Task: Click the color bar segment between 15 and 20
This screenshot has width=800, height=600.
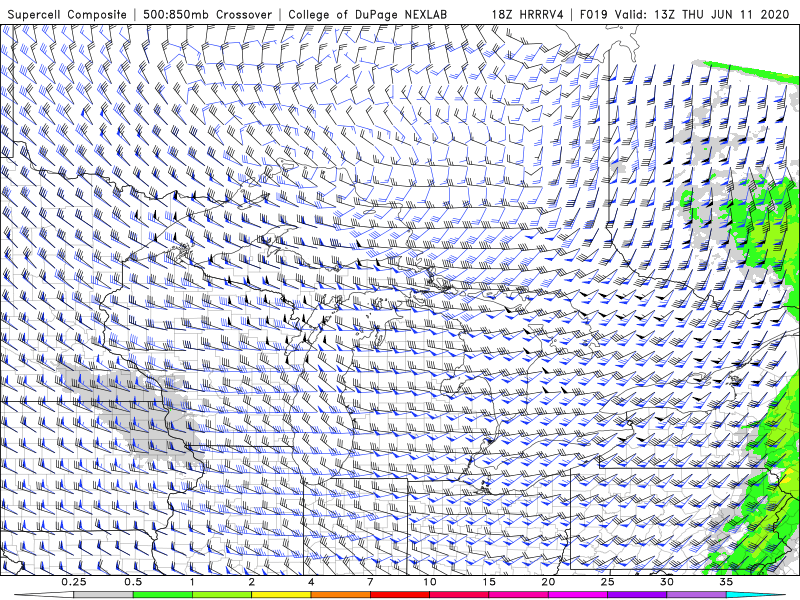Action: click(518, 595)
